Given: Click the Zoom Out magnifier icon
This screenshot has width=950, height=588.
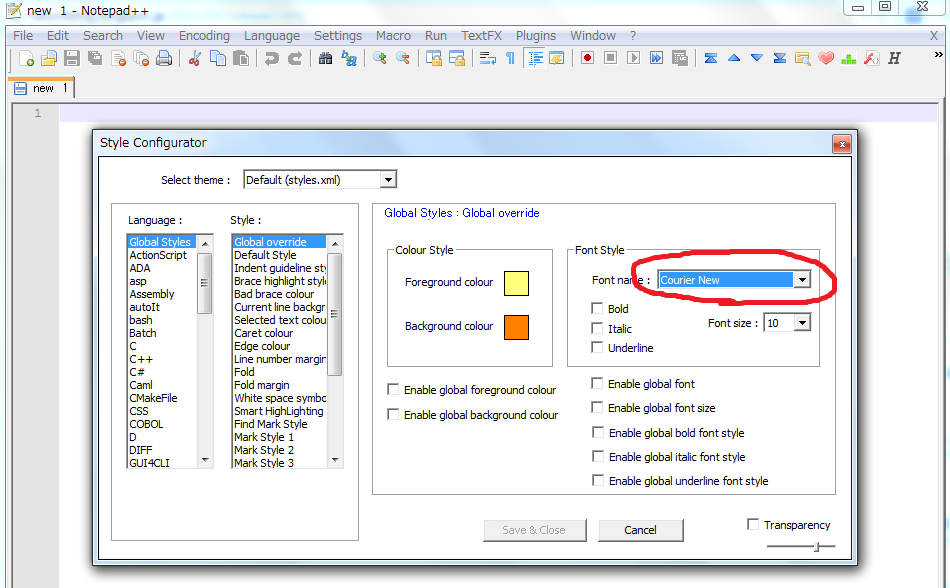Looking at the screenshot, I should 403,59.
